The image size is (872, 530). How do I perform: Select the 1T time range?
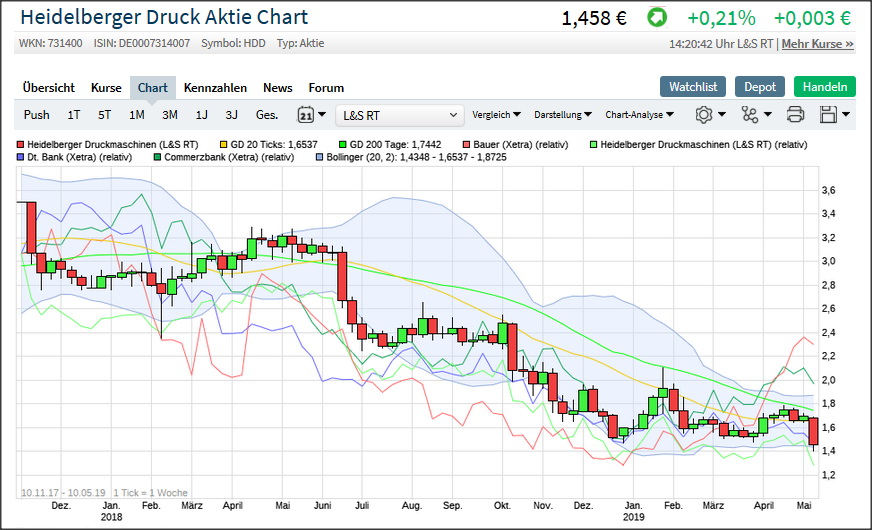(x=74, y=115)
